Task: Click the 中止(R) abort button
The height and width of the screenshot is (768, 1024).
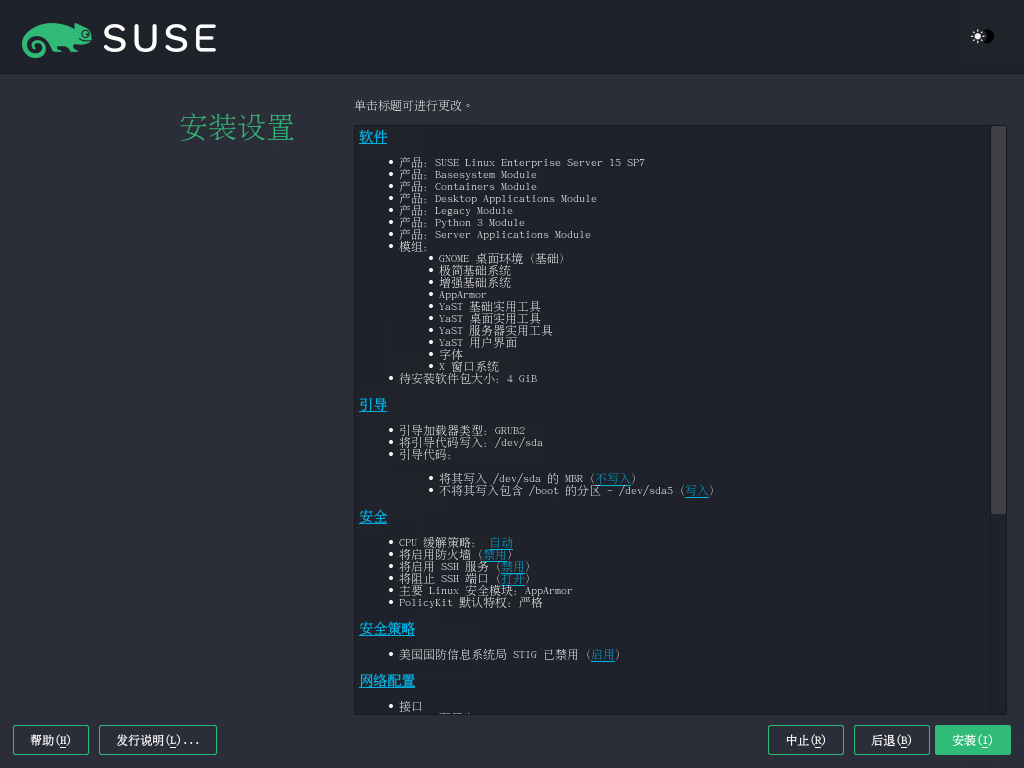Action: tap(806, 740)
